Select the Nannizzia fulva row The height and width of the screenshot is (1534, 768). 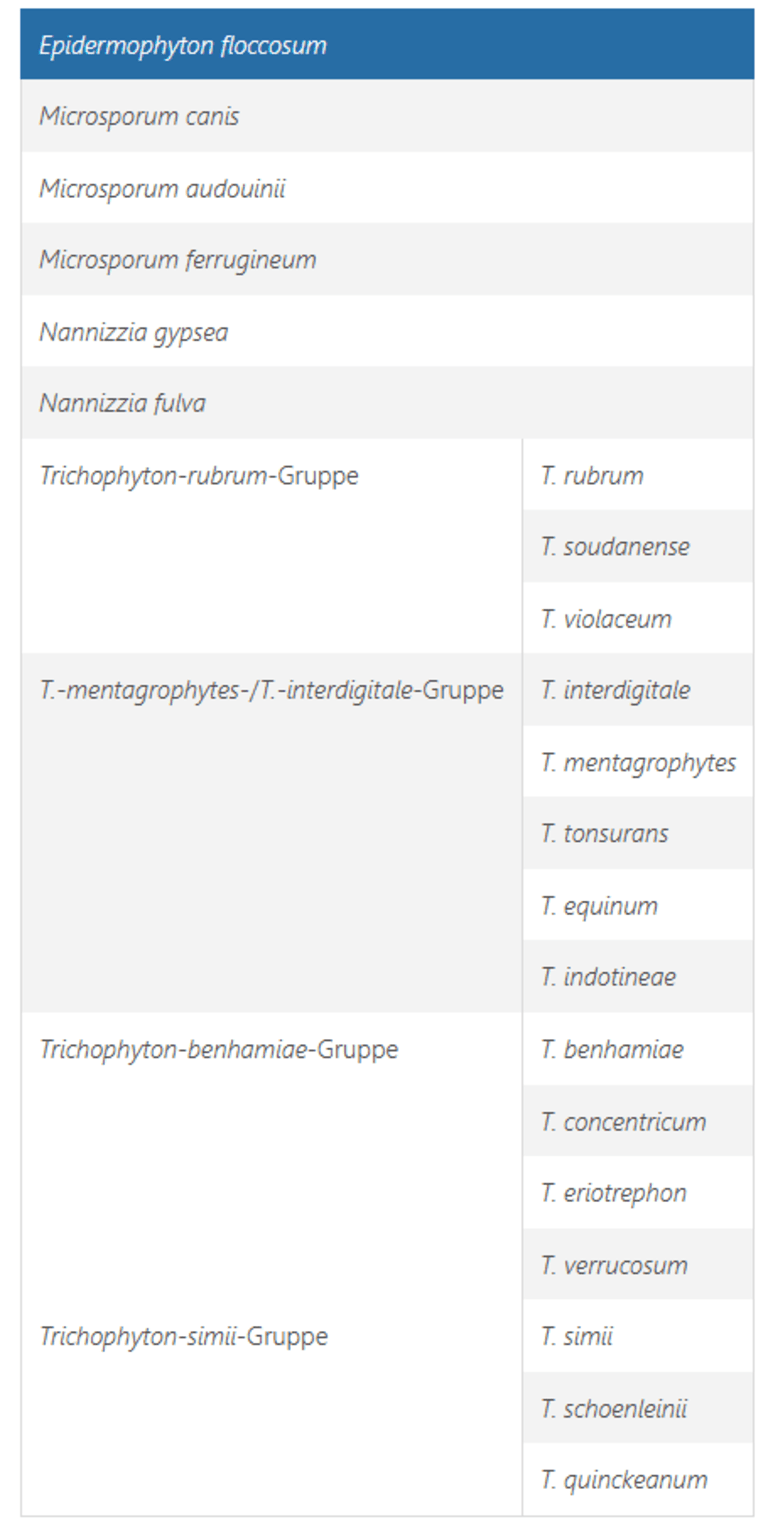122,403
